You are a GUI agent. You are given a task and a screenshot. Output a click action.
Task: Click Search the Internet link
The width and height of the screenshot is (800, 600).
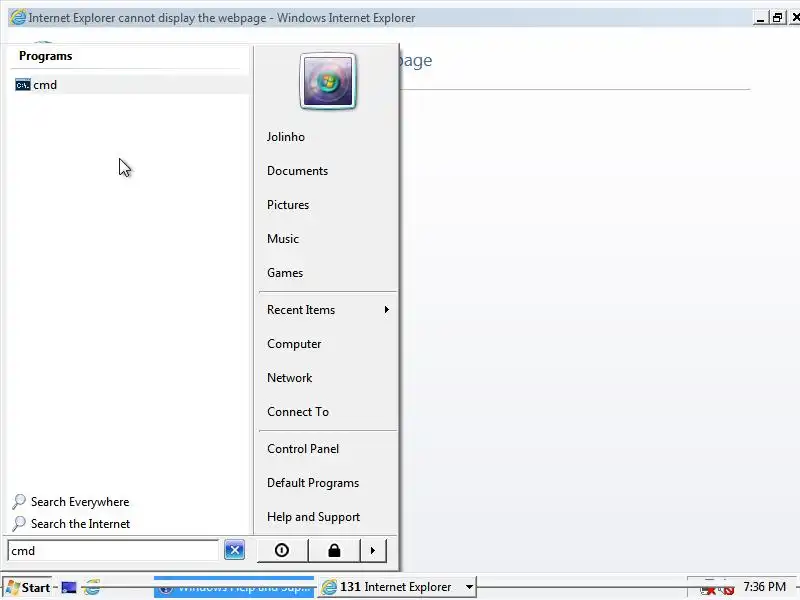tap(80, 524)
